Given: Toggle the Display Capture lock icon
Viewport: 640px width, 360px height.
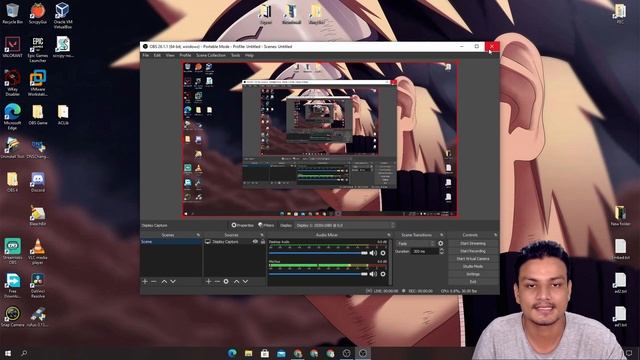Looking at the screenshot, I should point(262,242).
